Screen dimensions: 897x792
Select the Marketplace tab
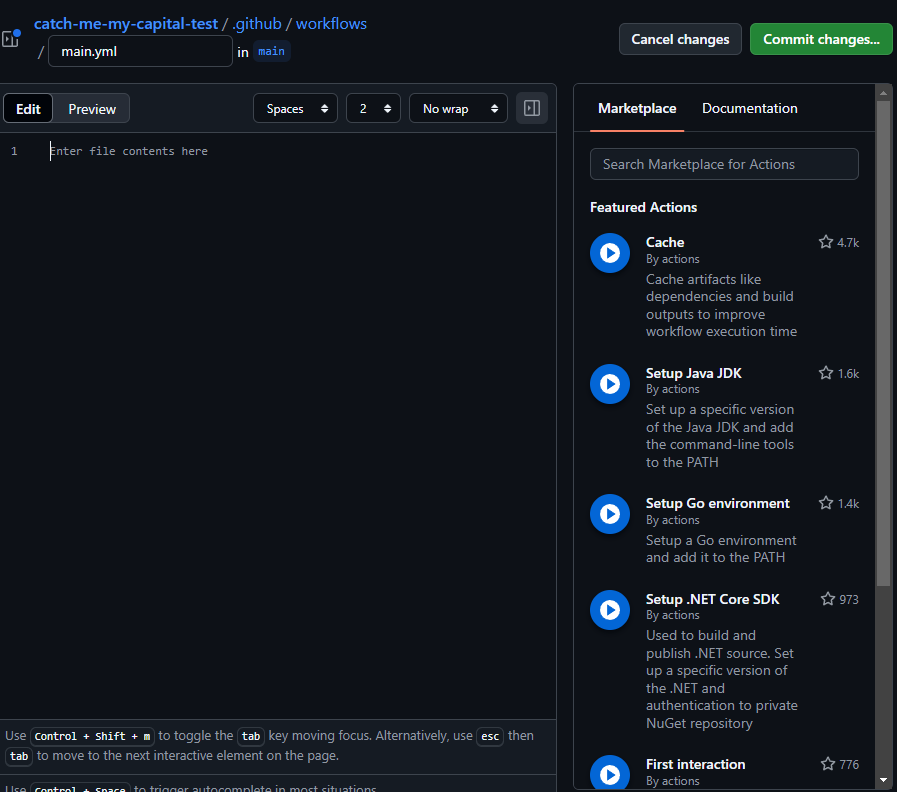637,108
